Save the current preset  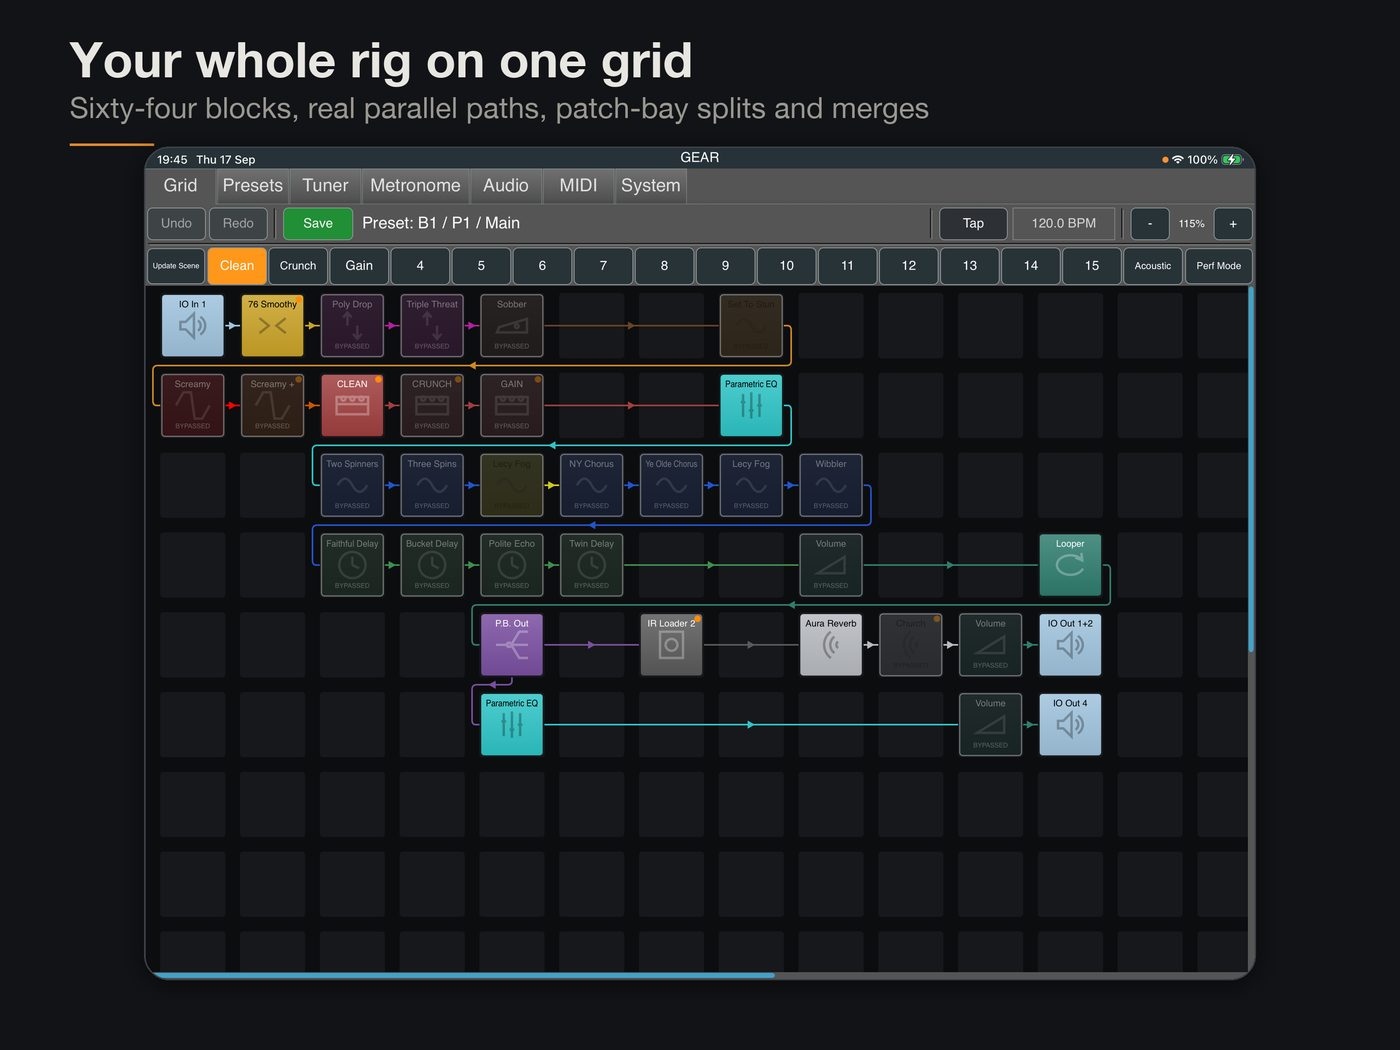point(318,224)
